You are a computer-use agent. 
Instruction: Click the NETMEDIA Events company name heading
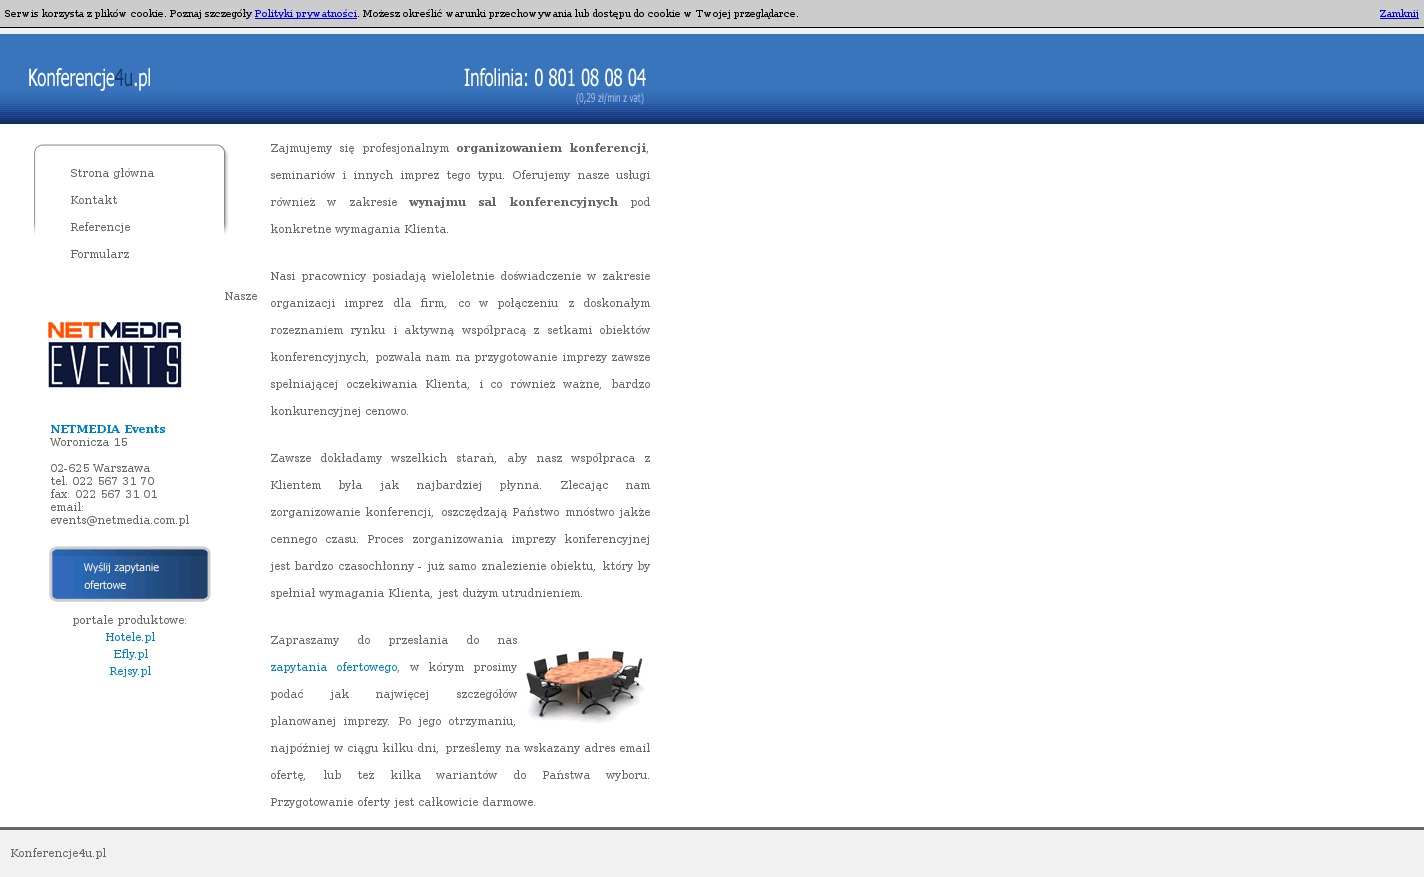[x=108, y=429]
